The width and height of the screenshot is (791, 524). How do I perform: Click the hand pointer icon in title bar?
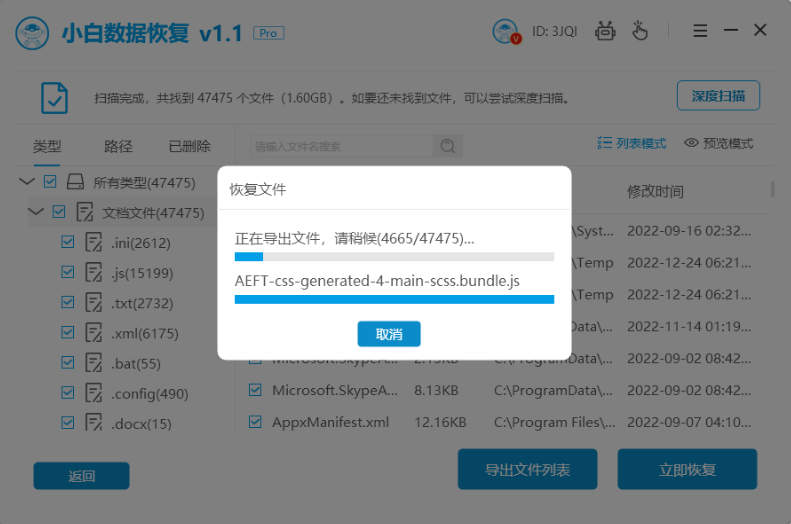tap(639, 32)
